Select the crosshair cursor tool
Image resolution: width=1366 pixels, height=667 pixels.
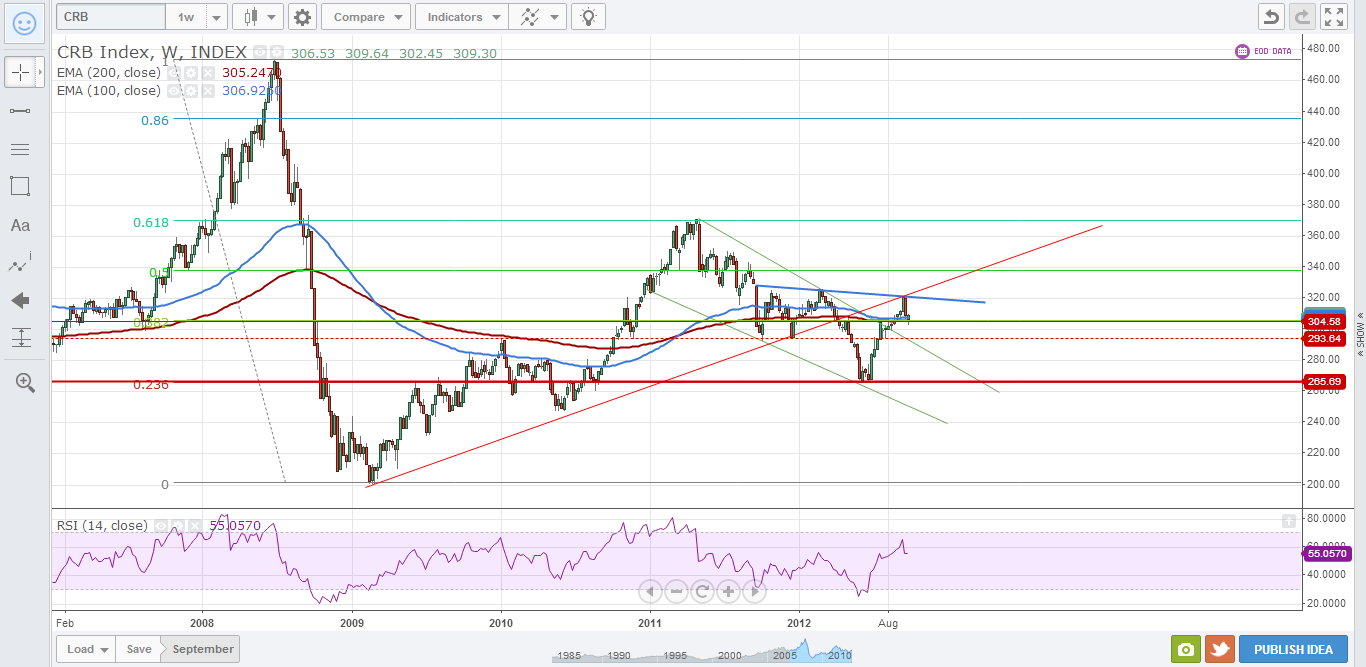coord(19,72)
